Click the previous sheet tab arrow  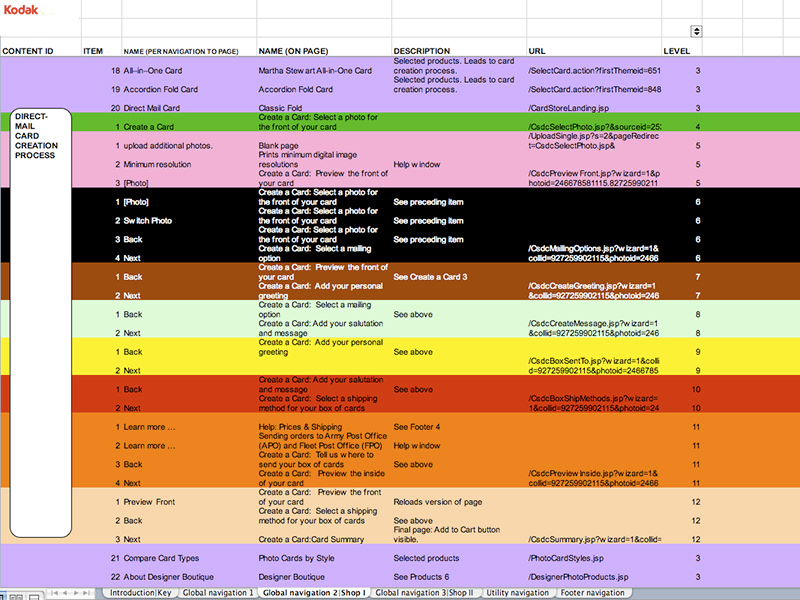pyautogui.click(x=65, y=593)
